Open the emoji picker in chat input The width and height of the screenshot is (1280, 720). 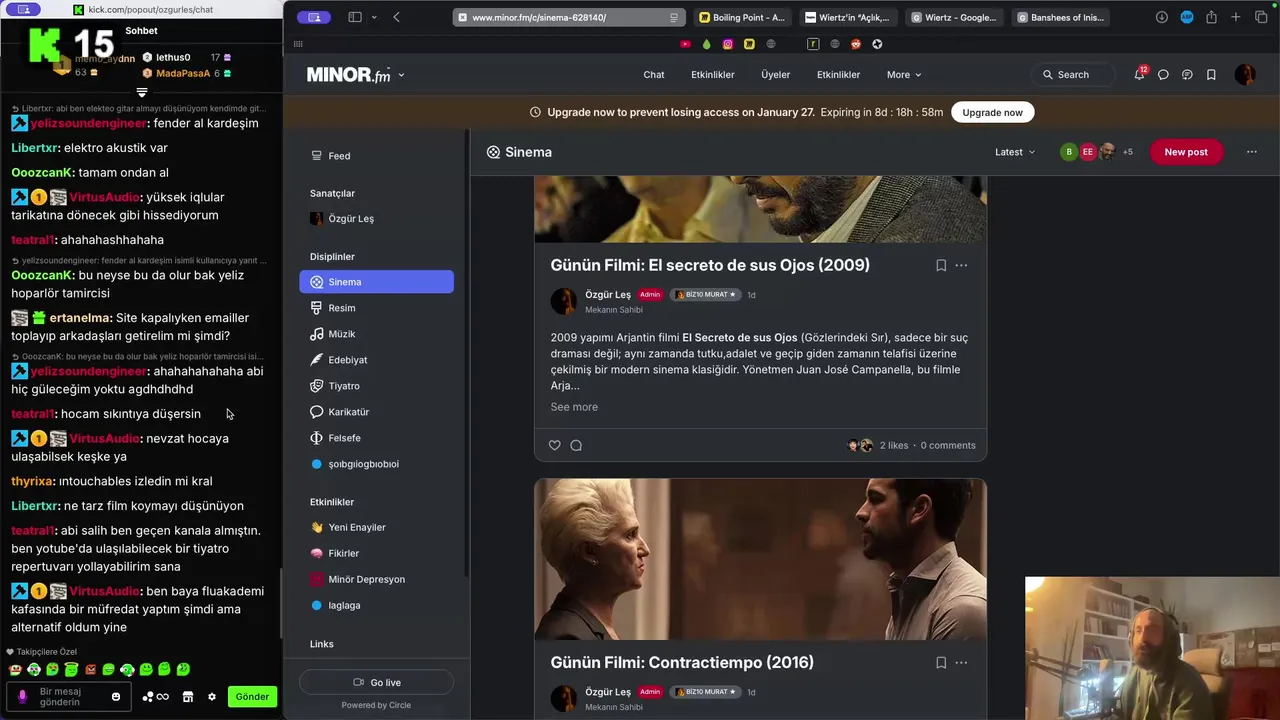click(x=116, y=697)
